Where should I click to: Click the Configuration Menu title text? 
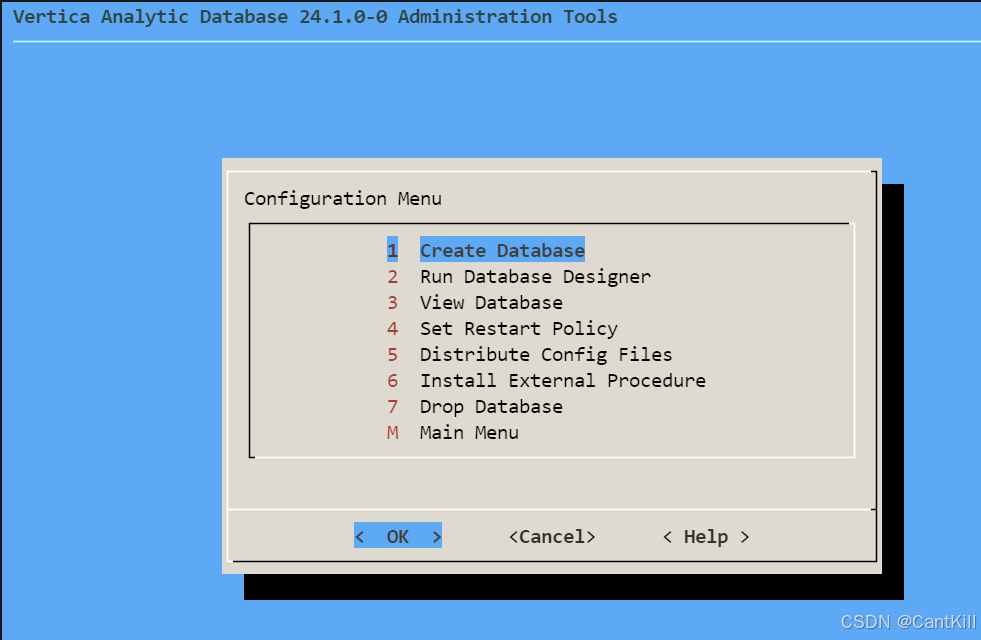(342, 198)
